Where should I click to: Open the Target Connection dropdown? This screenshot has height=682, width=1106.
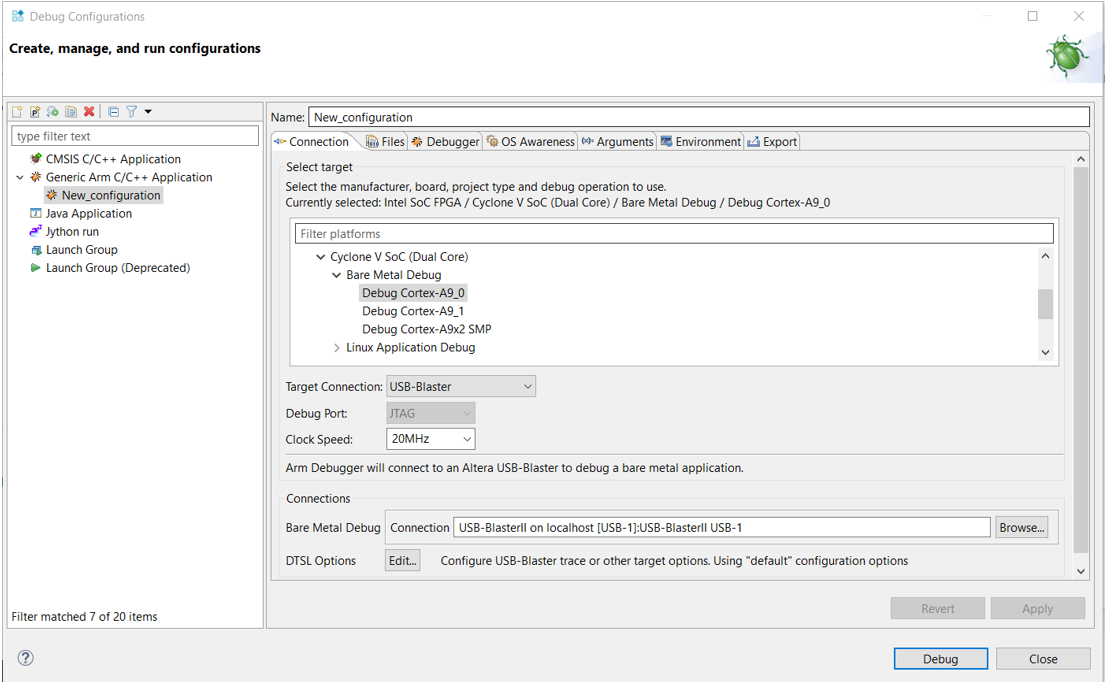pos(460,386)
